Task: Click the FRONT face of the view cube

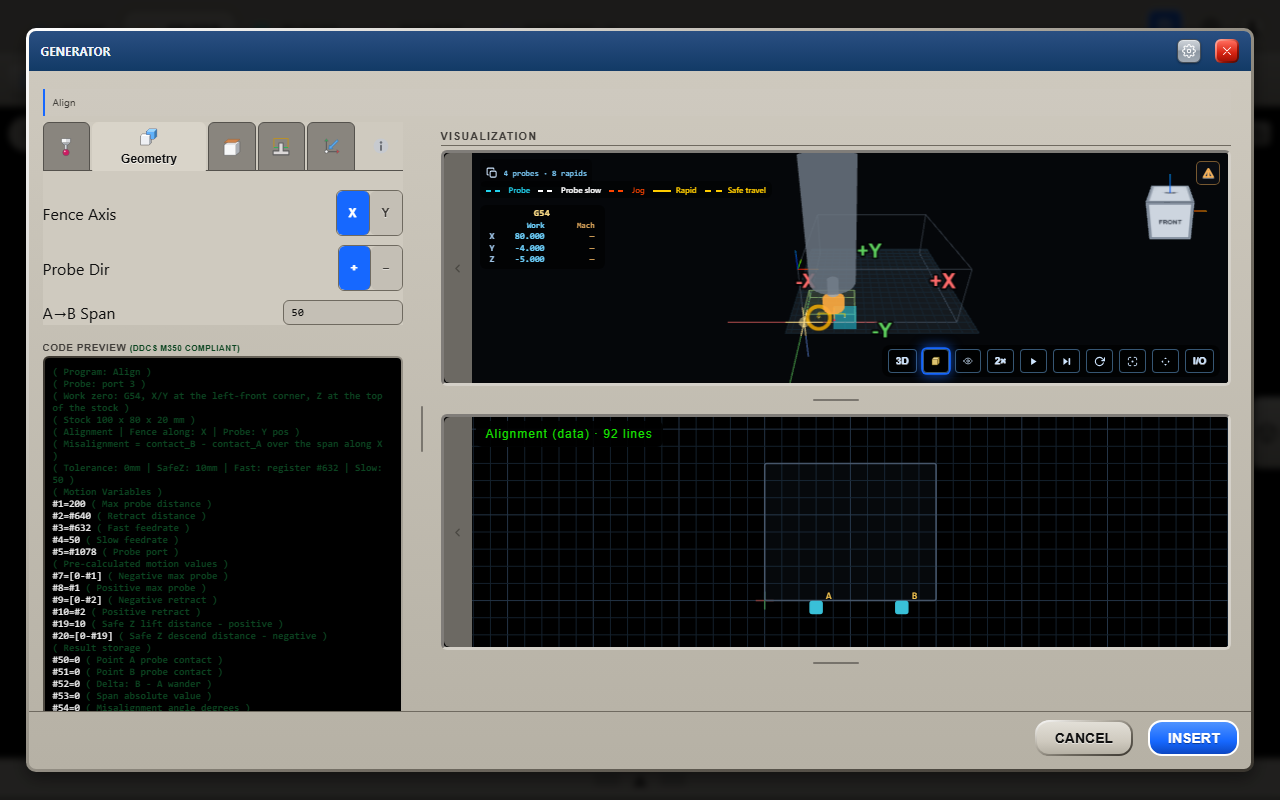Action: (1170, 222)
